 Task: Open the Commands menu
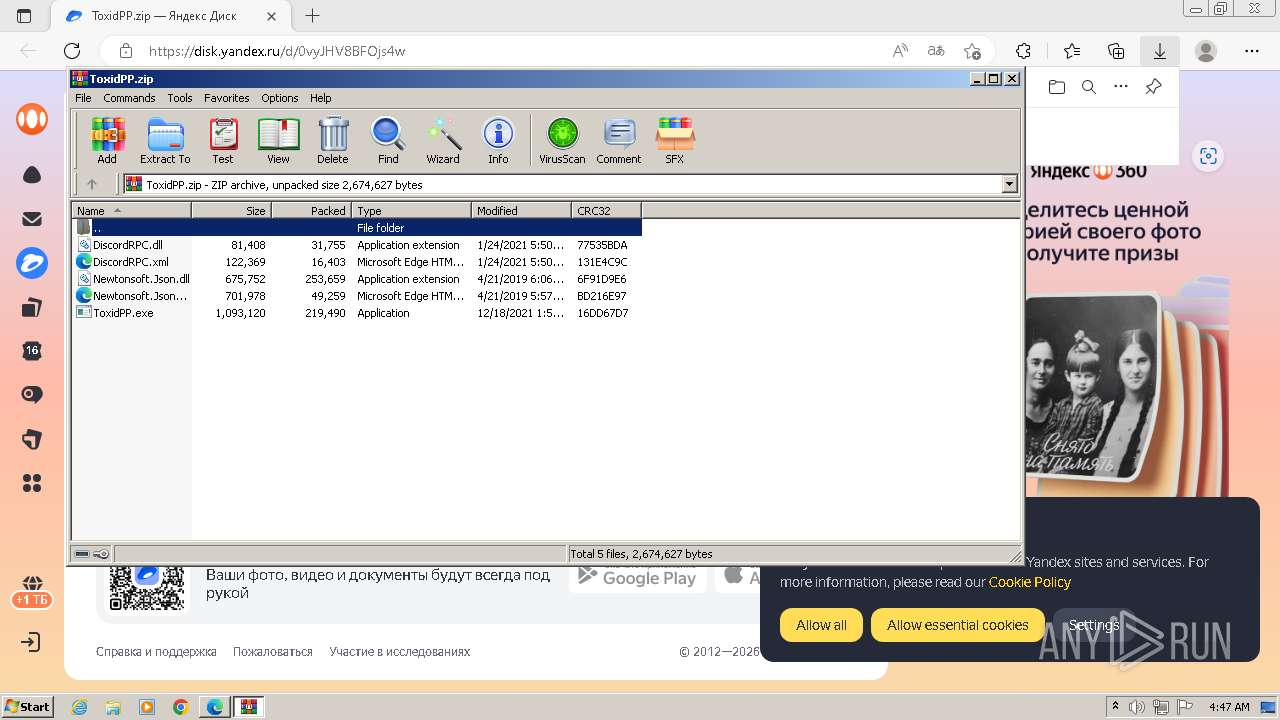pos(129,98)
